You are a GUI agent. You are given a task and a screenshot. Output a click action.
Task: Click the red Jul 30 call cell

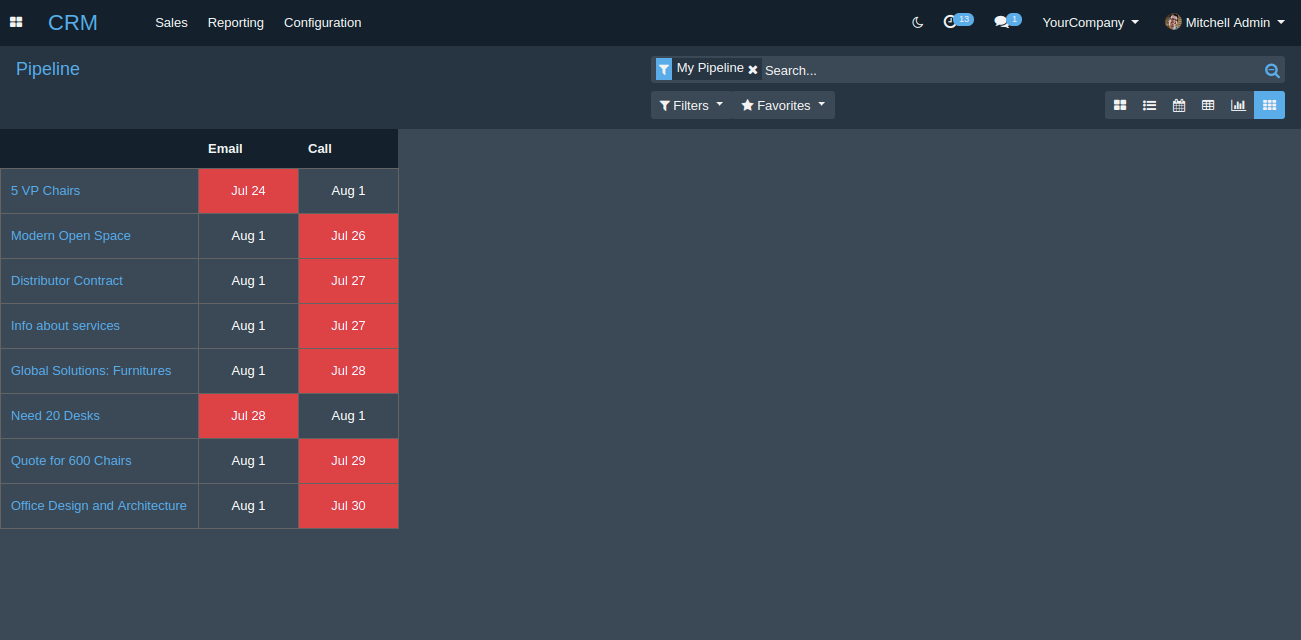(348, 505)
